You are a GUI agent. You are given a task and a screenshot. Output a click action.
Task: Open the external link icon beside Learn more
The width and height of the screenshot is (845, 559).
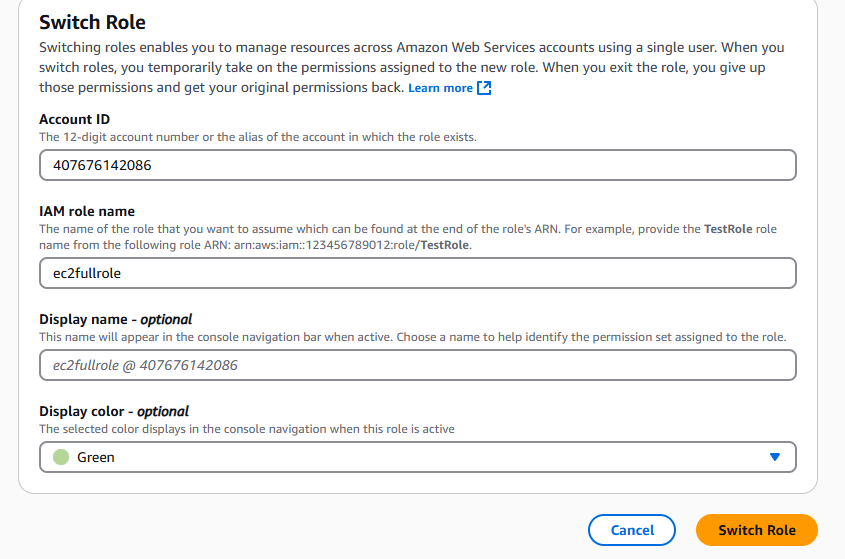point(484,88)
